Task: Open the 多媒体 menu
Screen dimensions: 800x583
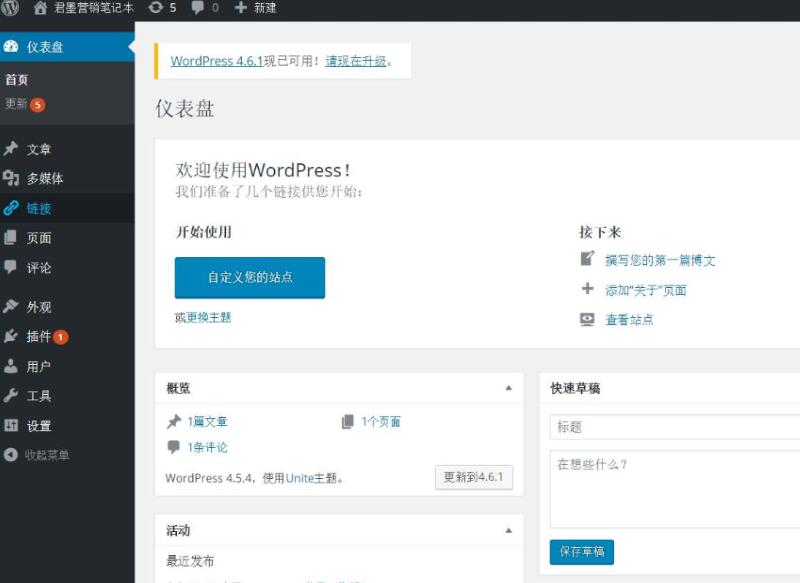Action: coord(45,179)
